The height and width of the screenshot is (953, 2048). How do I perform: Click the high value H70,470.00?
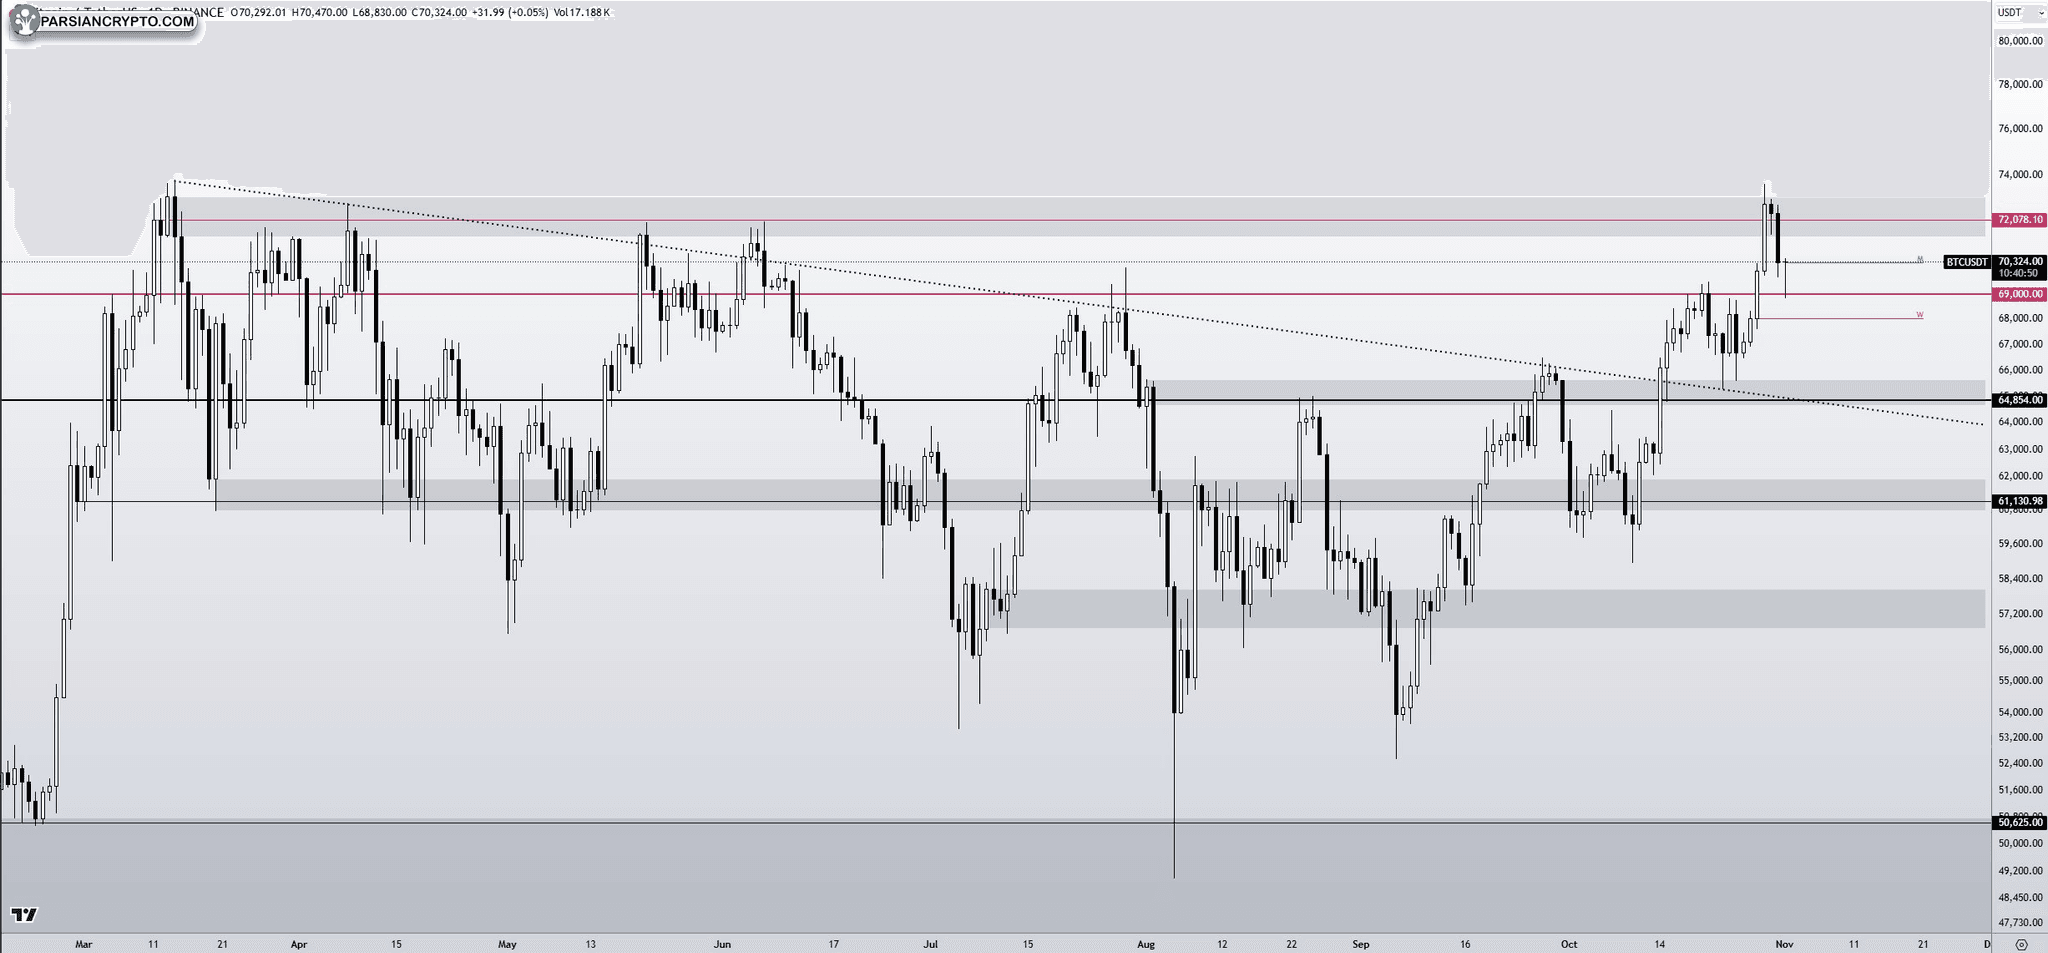click(320, 13)
